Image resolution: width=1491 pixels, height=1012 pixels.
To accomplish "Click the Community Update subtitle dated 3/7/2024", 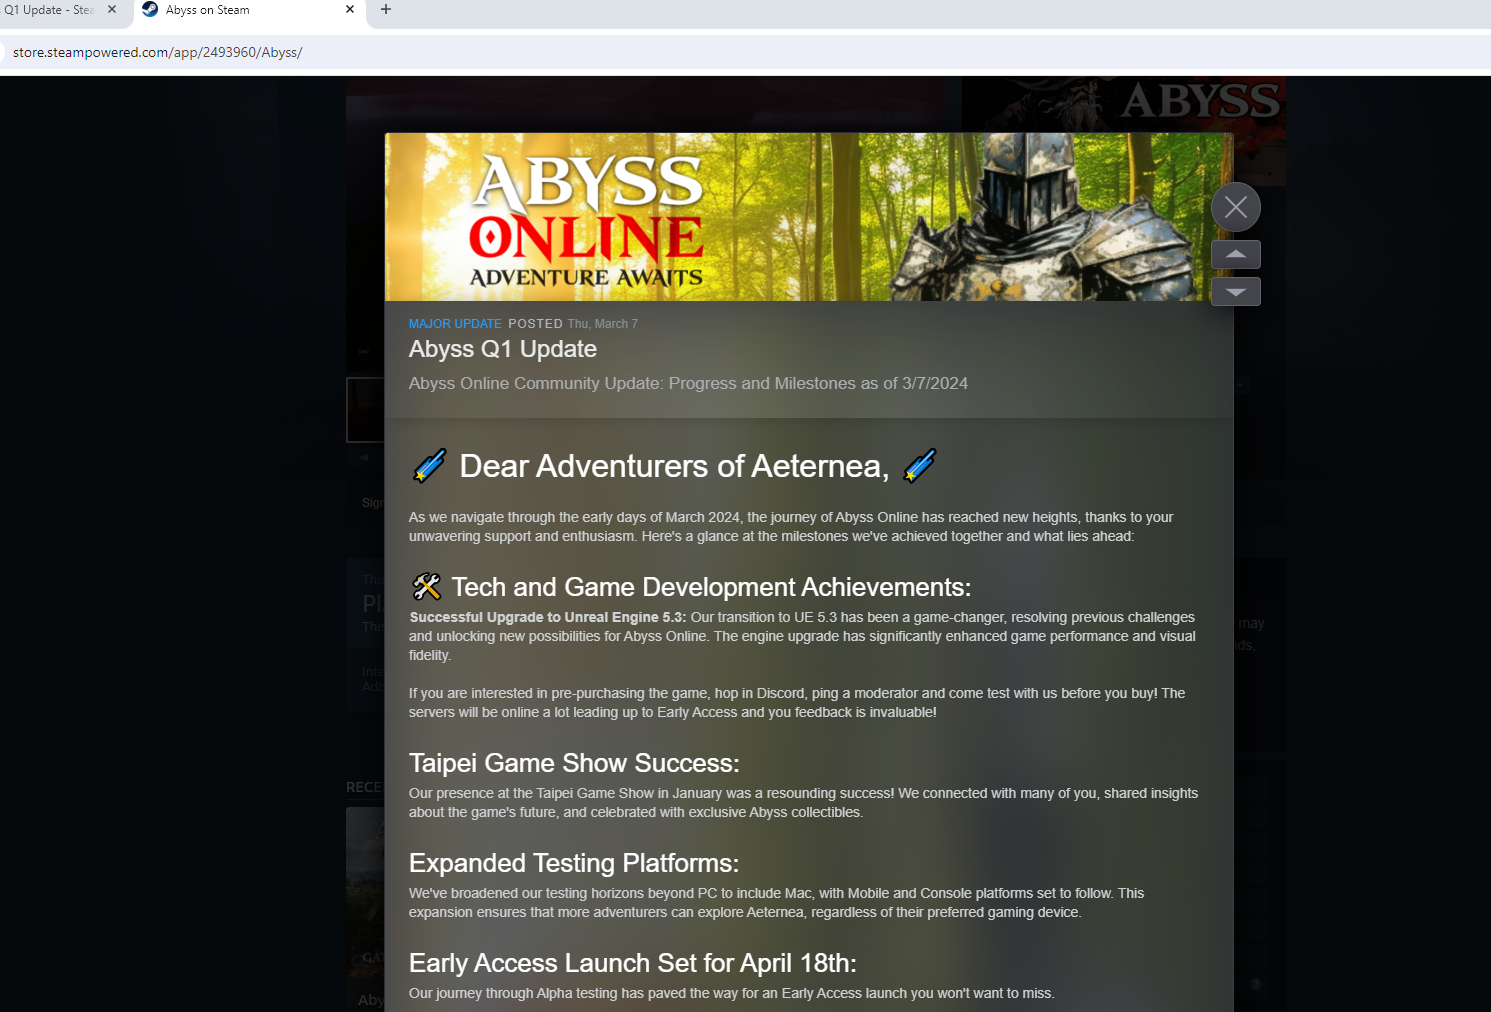I will [x=688, y=383].
